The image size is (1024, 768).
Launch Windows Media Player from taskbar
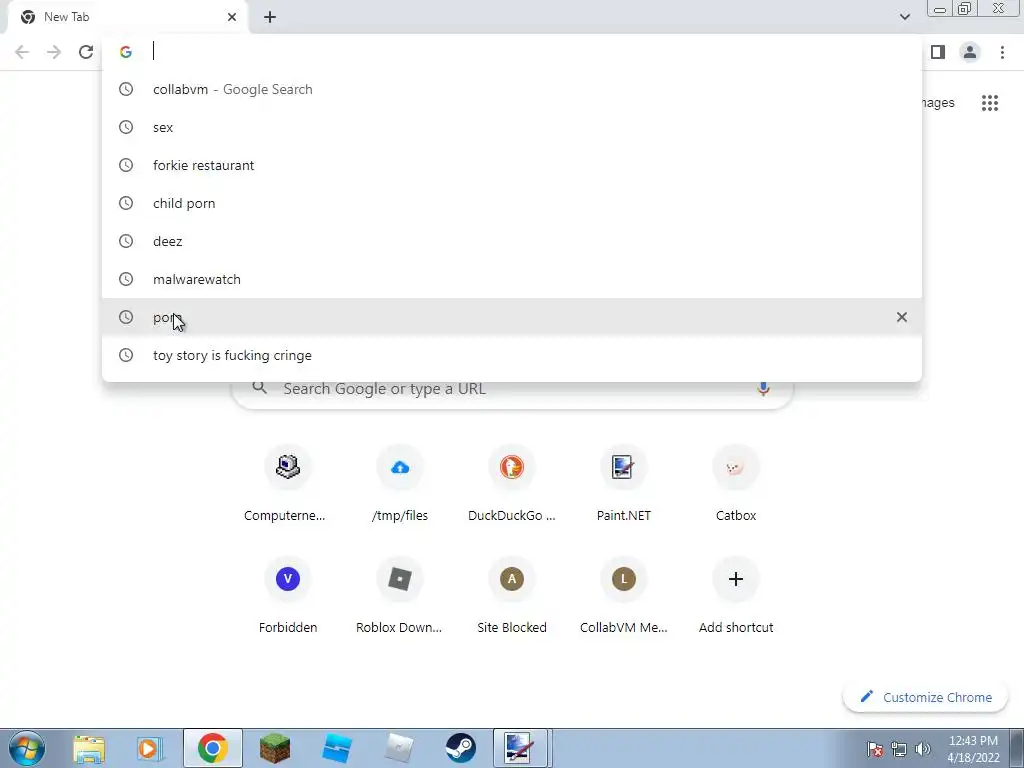(150, 748)
